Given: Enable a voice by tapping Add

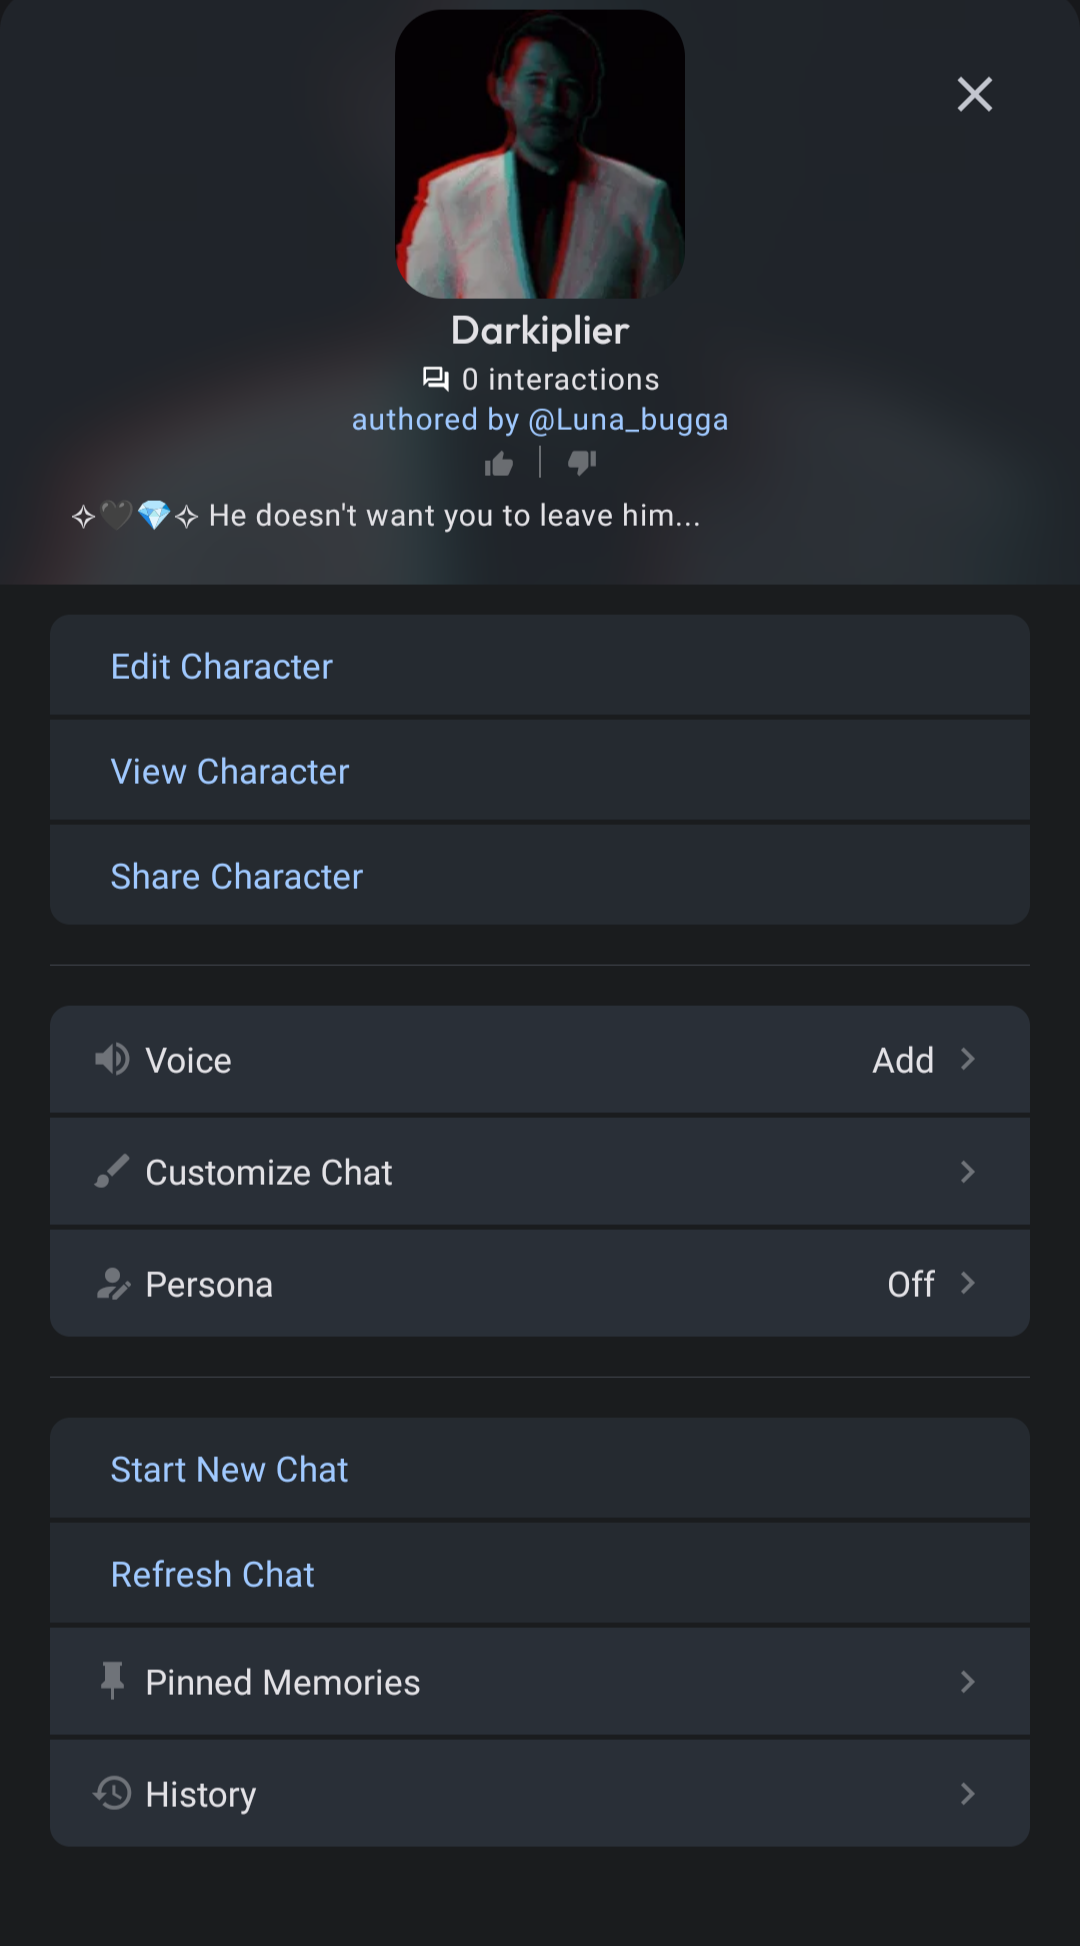Looking at the screenshot, I should coord(901,1060).
